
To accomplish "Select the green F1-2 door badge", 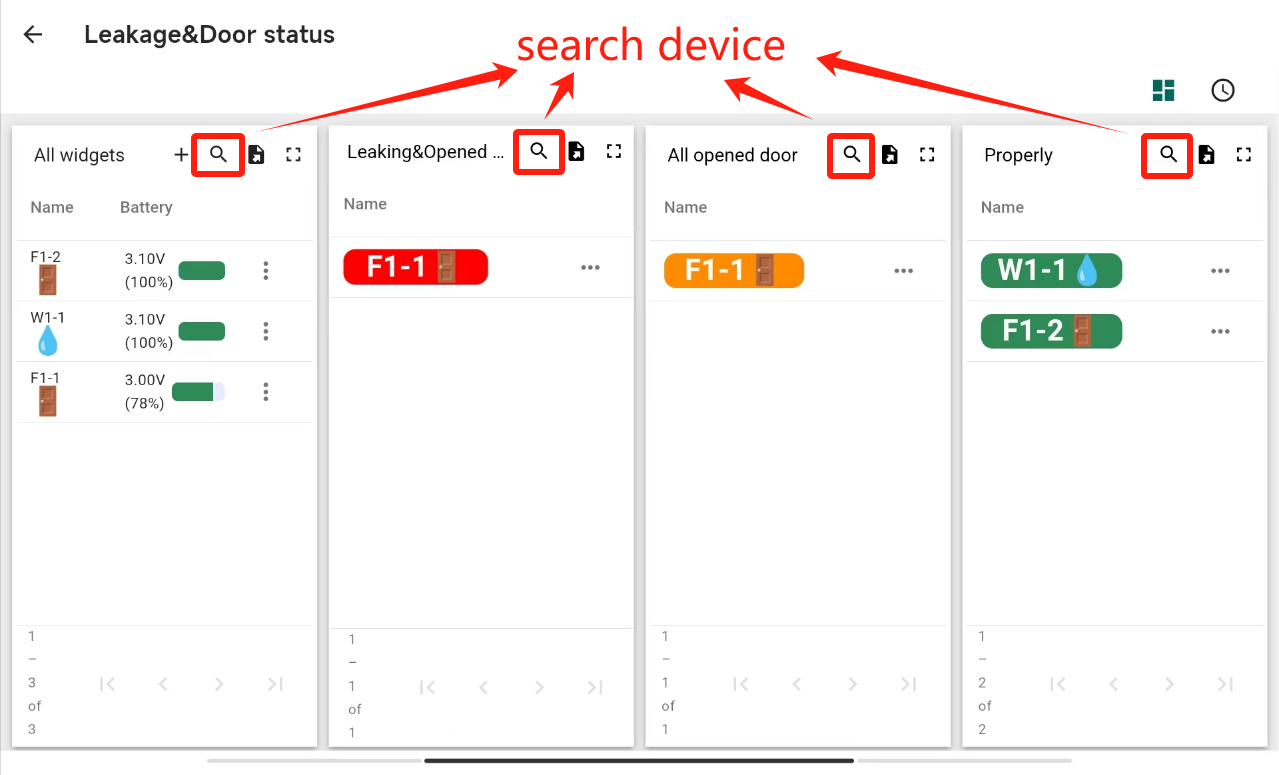I will tap(1051, 331).
